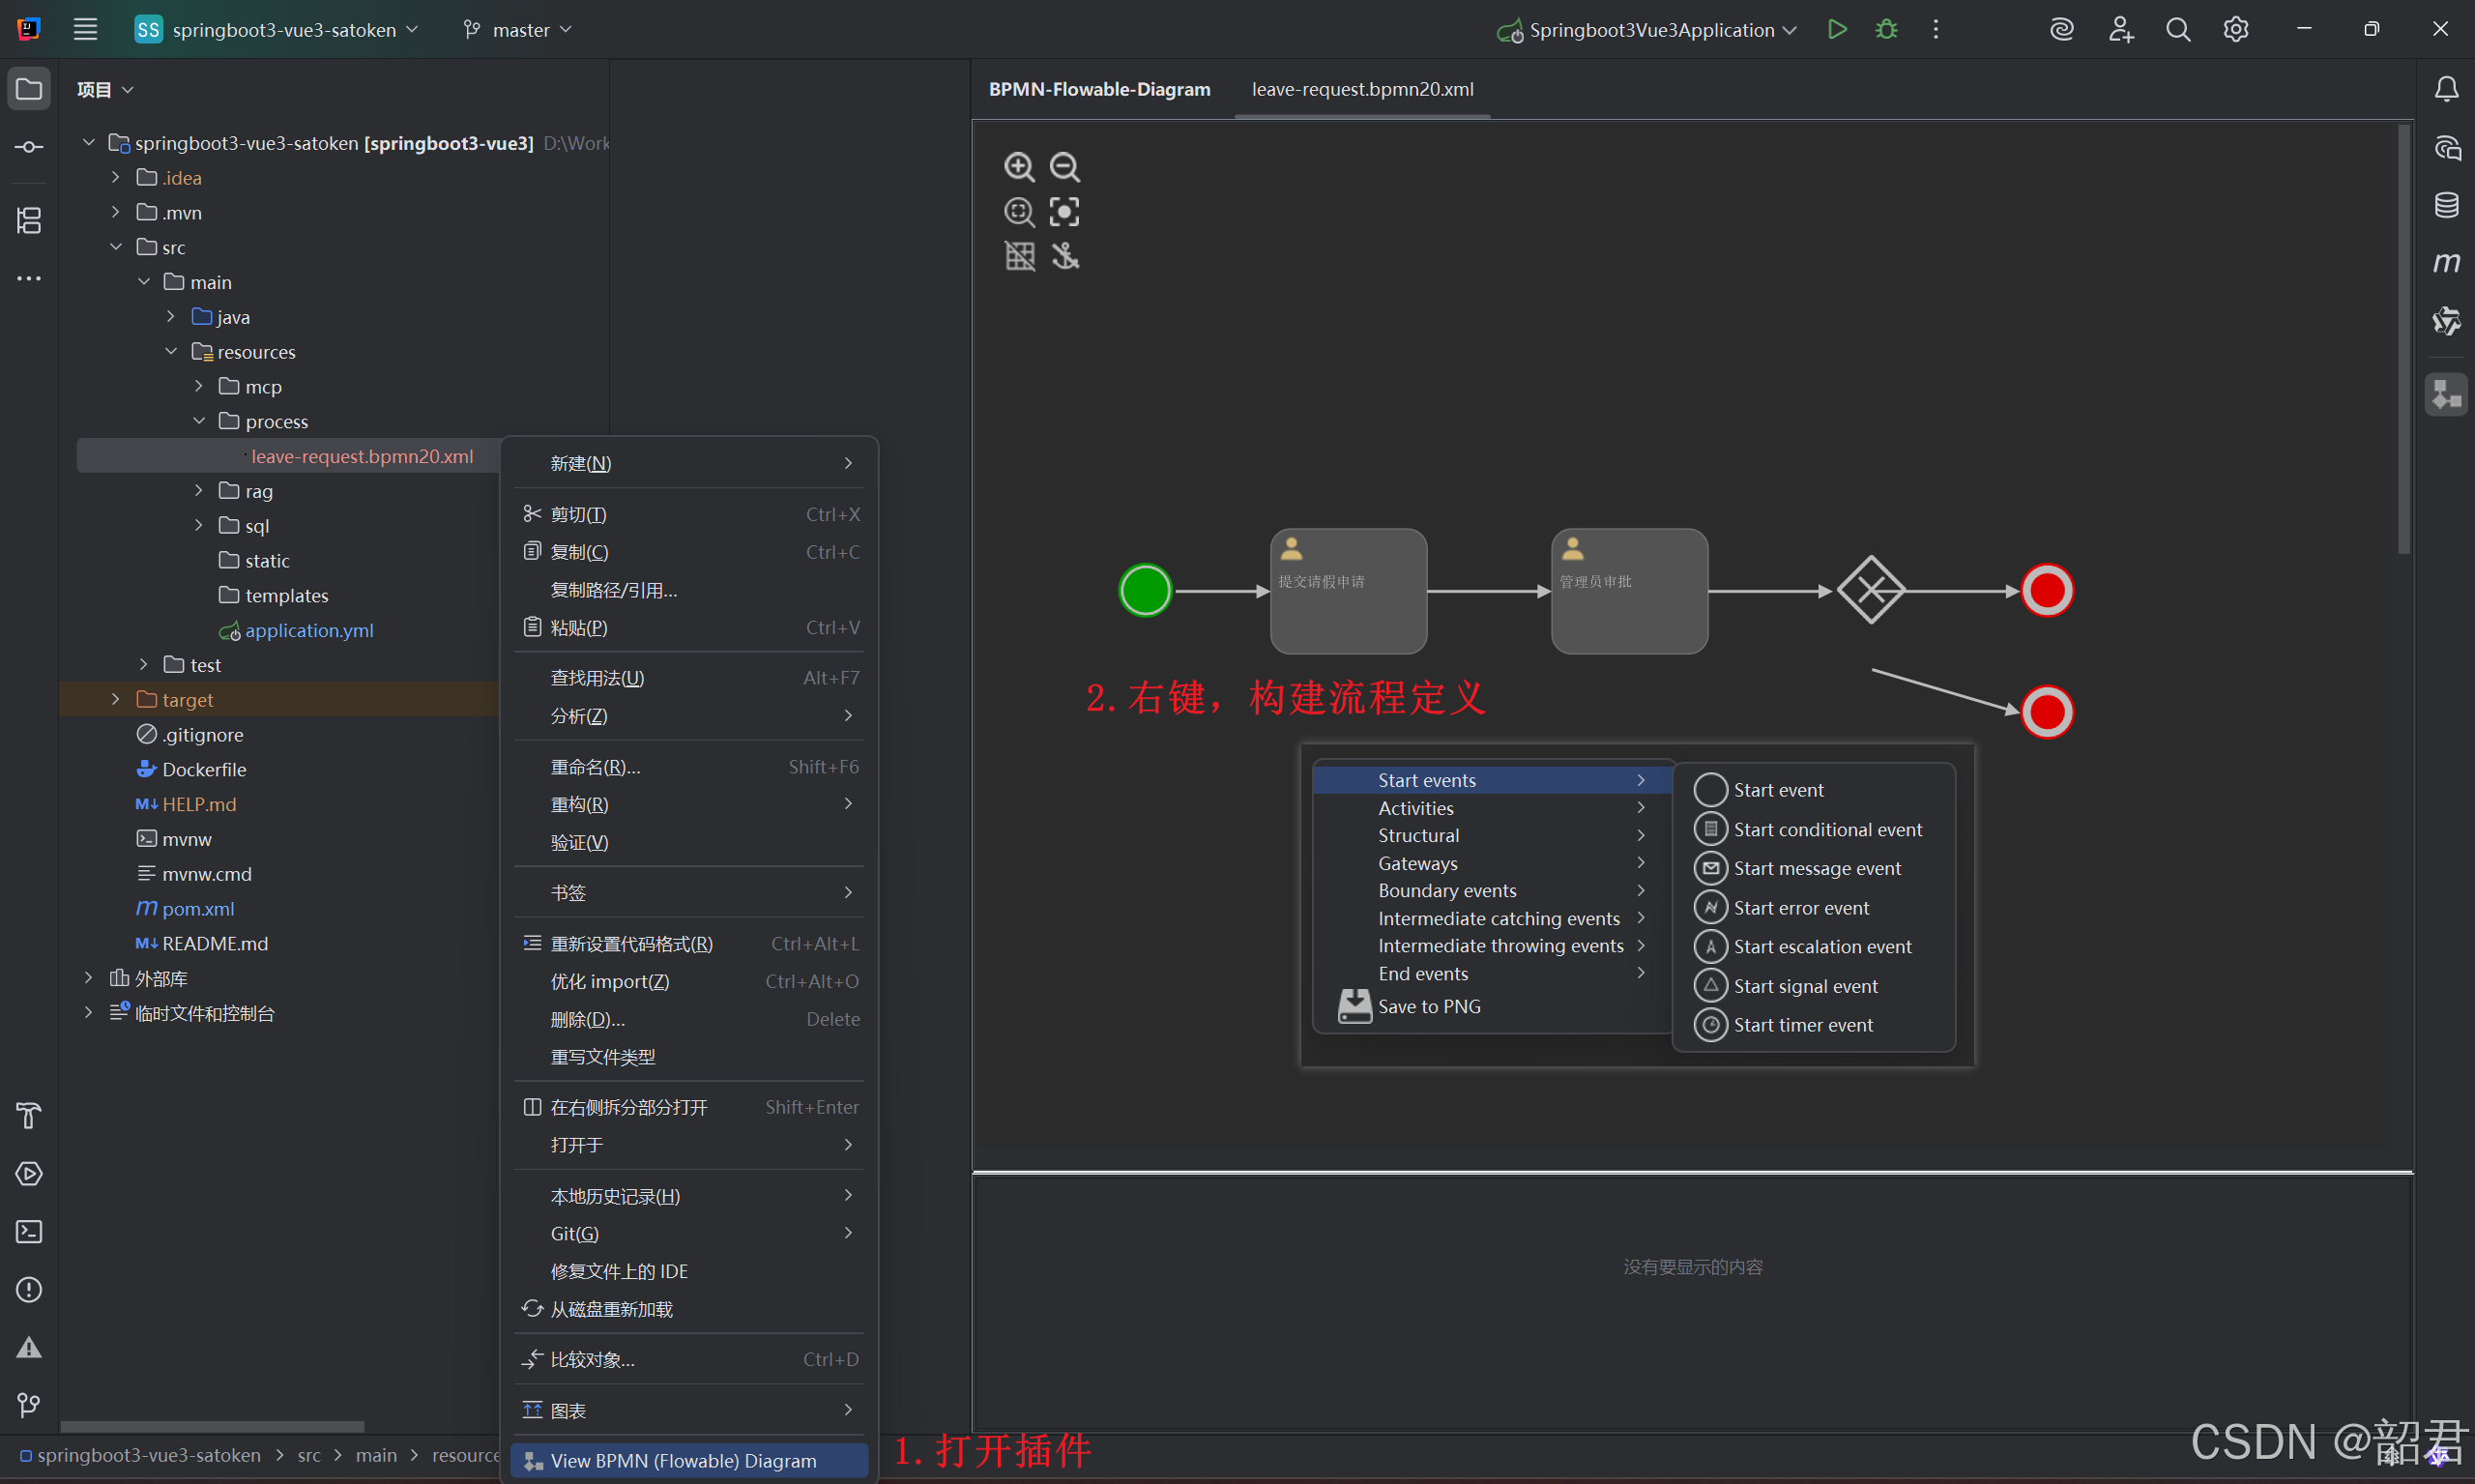2475x1484 pixels.
Task: Toggle the grid display icon
Action: tap(1019, 256)
